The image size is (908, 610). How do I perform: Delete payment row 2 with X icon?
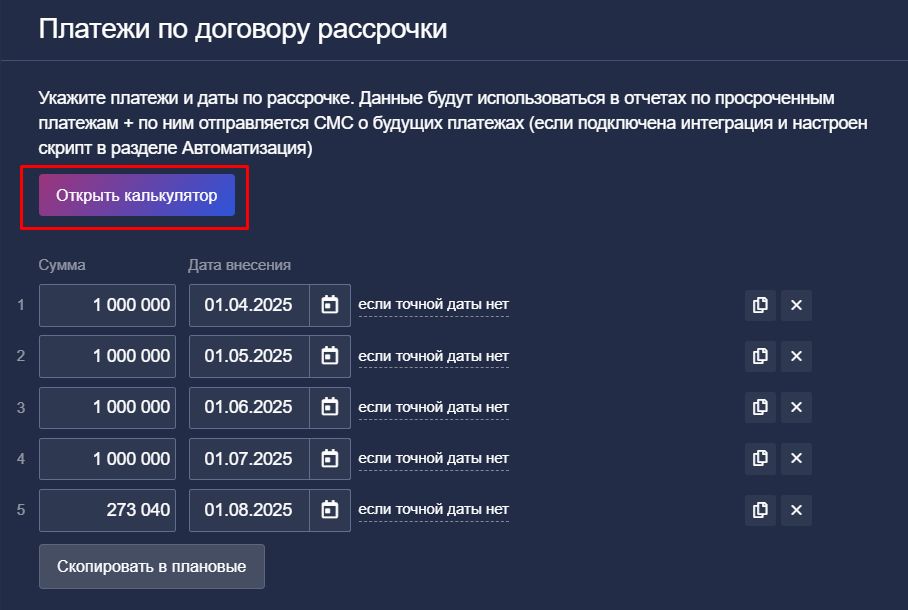(x=796, y=356)
